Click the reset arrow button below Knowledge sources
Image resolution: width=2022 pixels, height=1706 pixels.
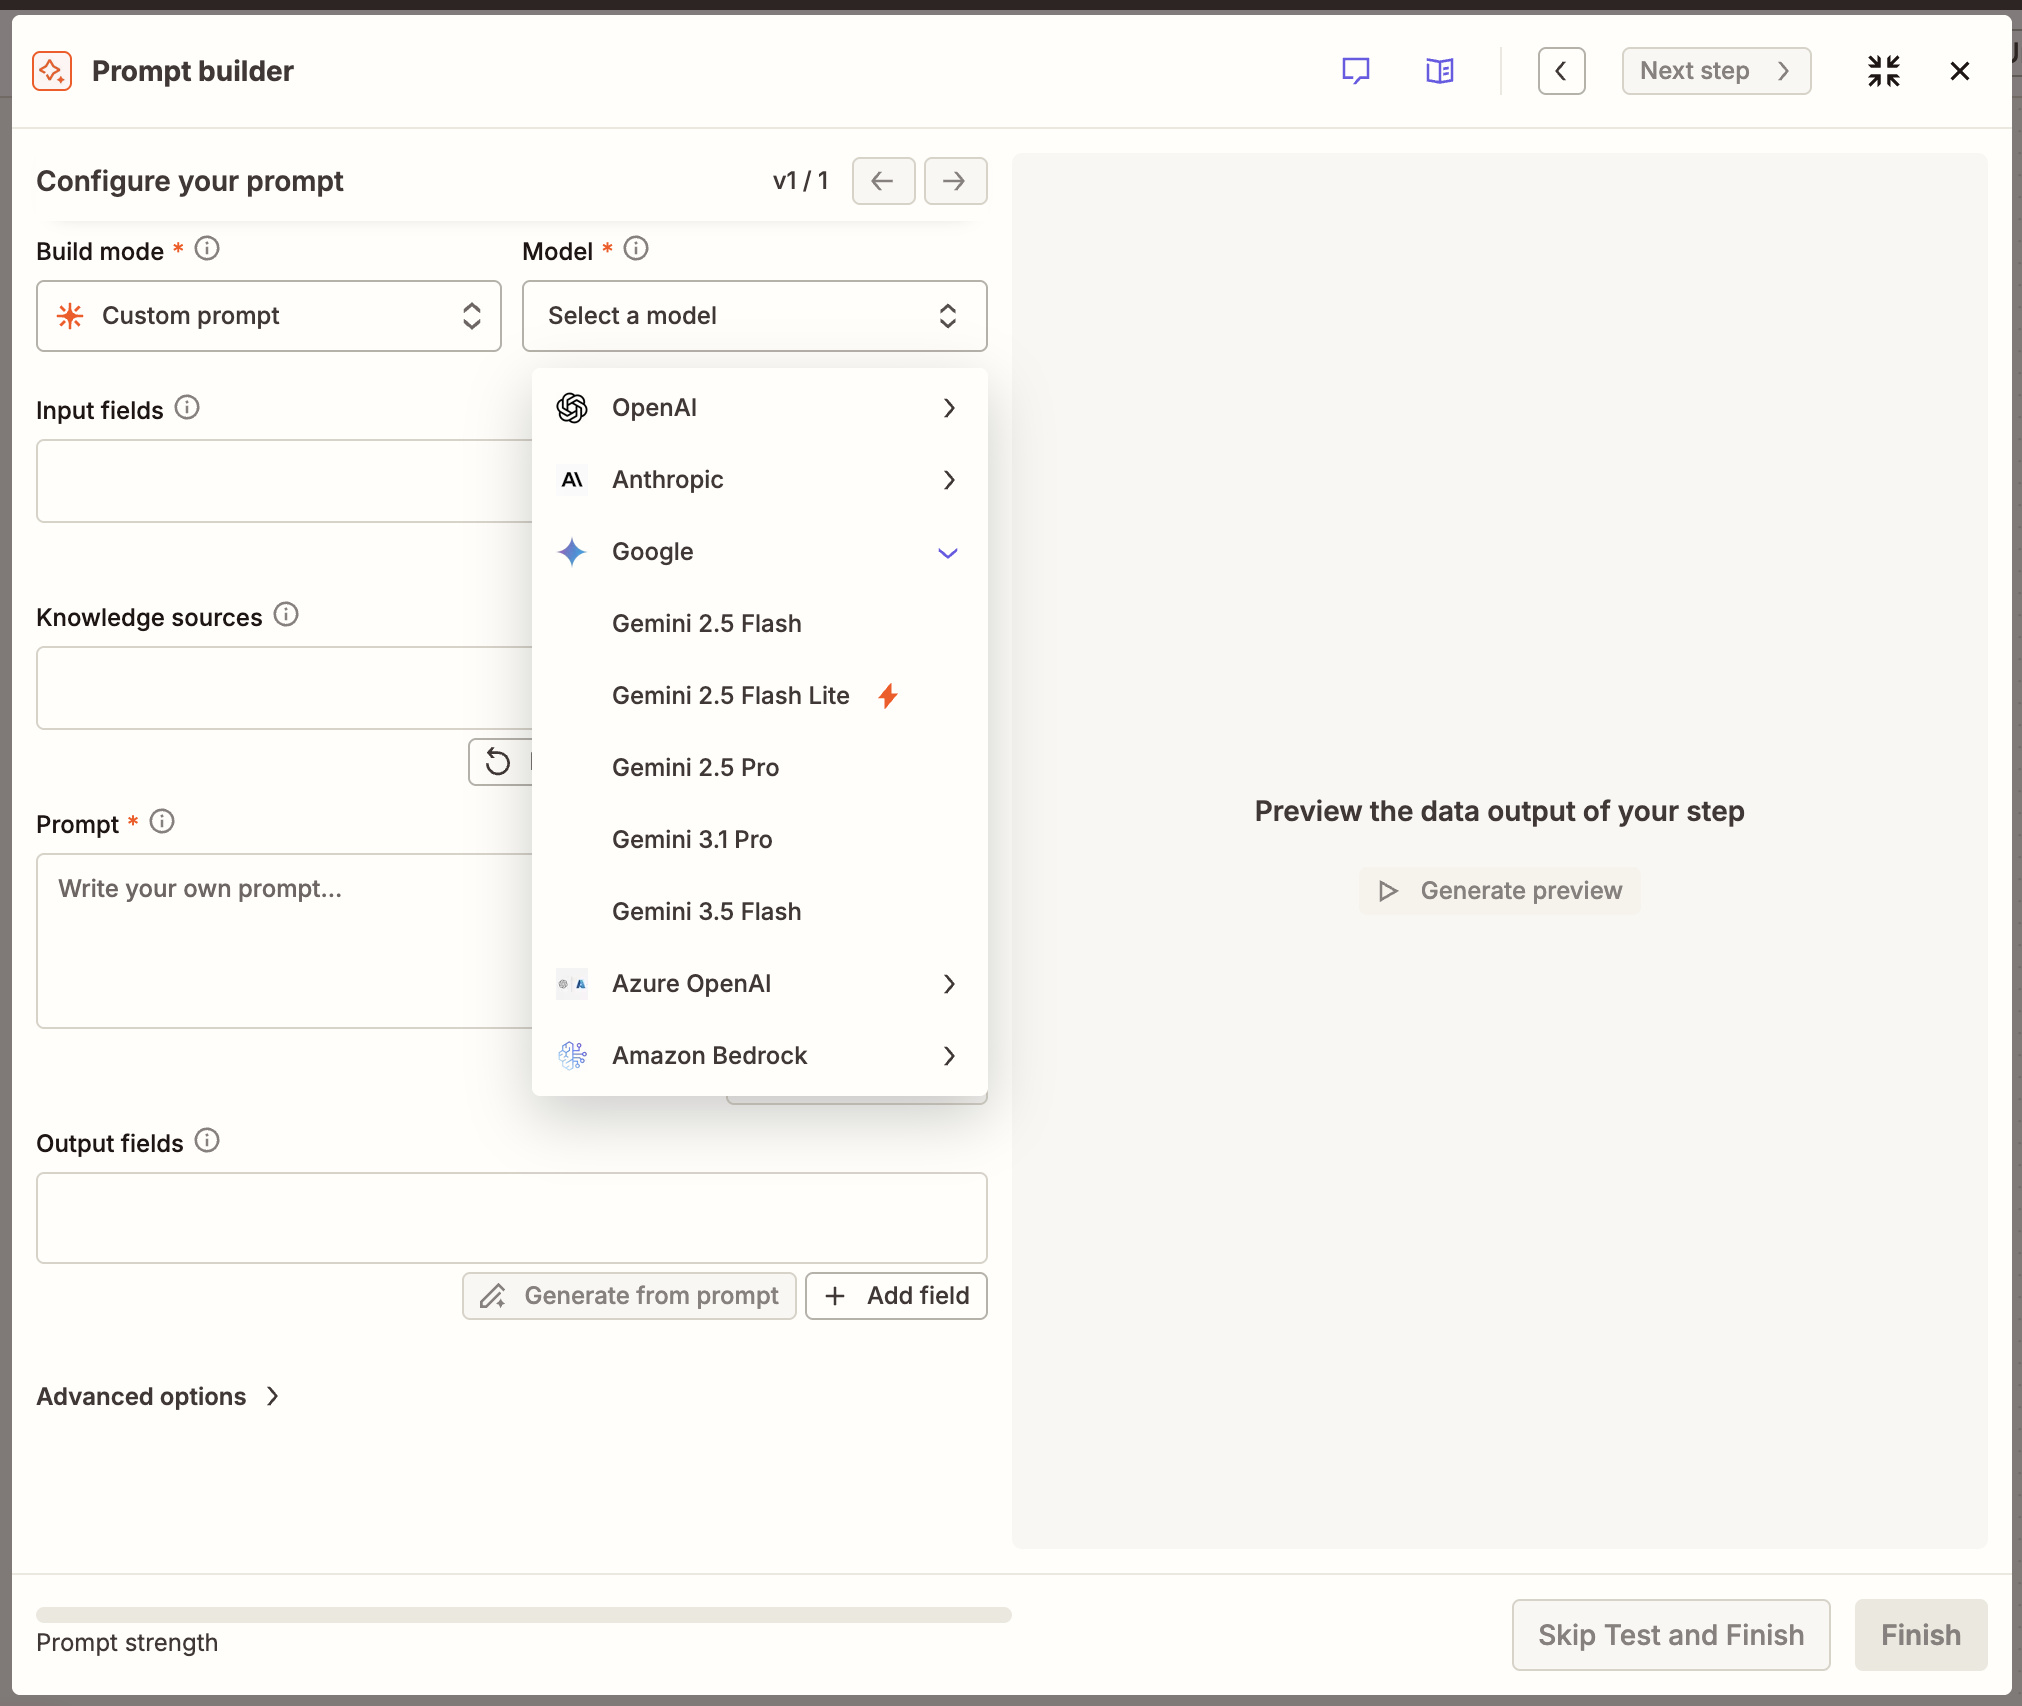tap(499, 762)
